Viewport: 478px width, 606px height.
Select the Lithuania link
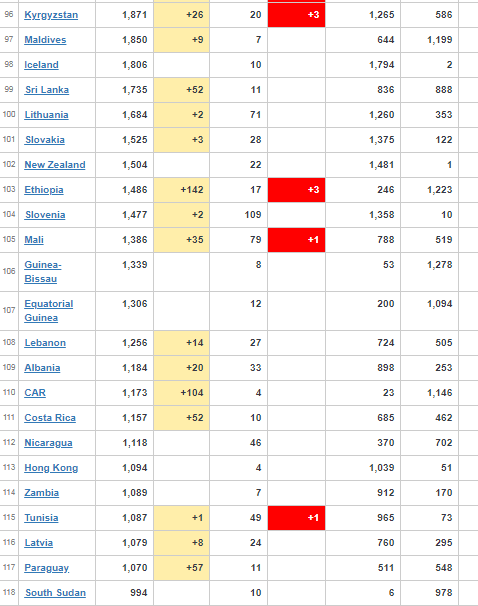coord(46,115)
